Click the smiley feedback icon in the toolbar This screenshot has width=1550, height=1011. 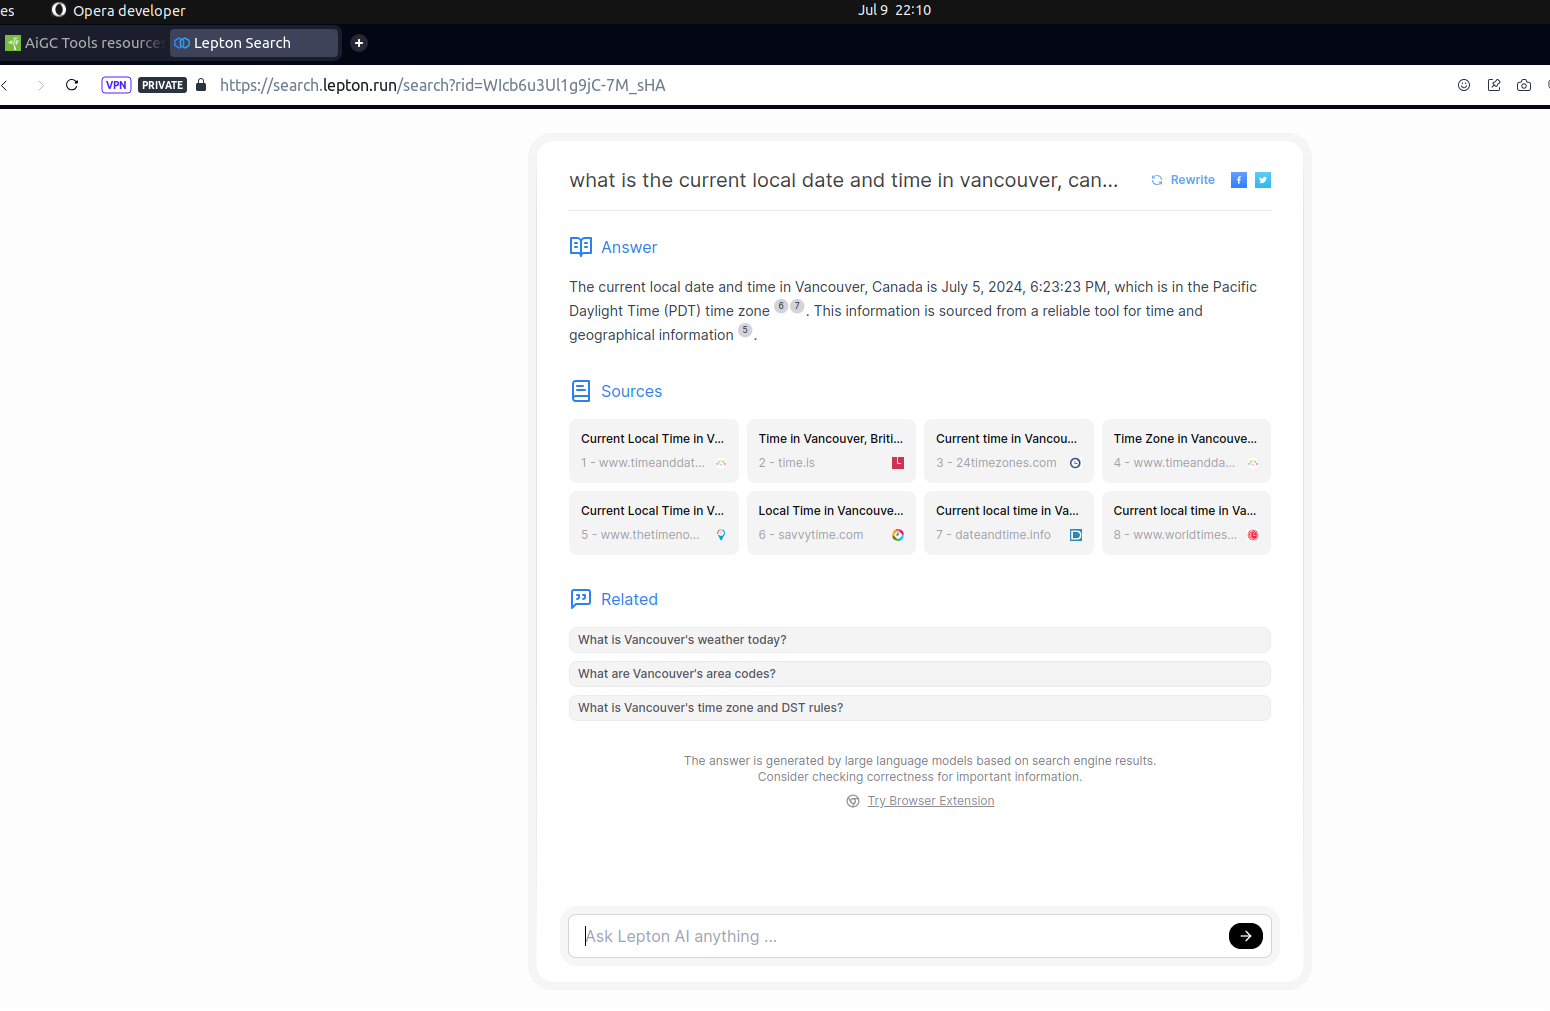click(1464, 85)
